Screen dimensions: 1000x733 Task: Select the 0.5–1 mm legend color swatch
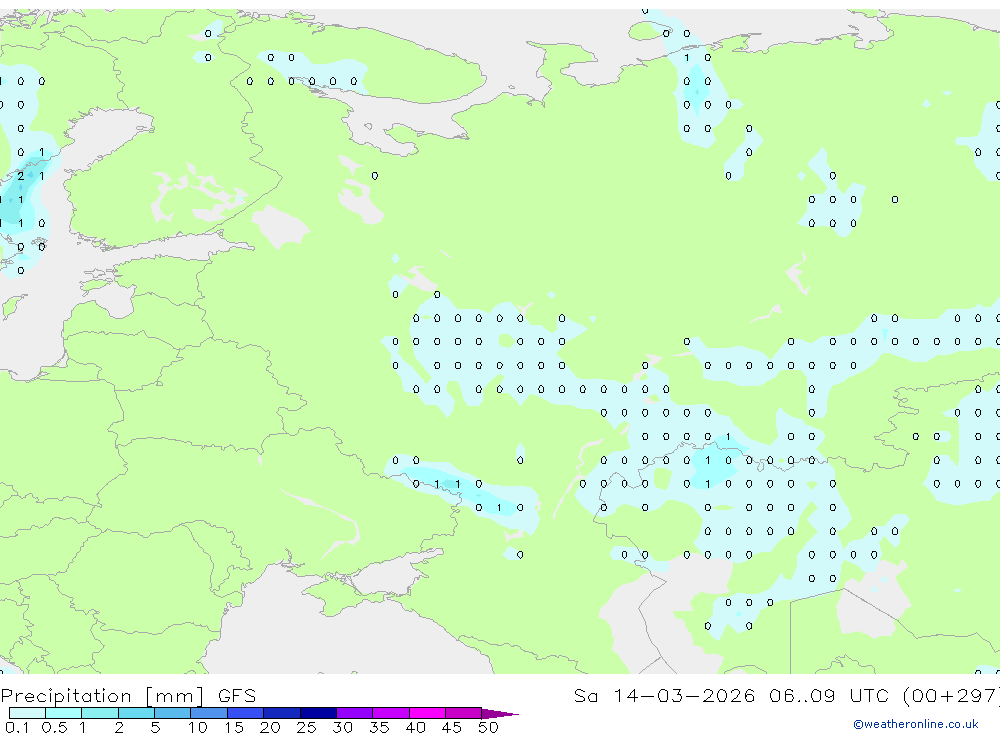[x=63, y=713]
